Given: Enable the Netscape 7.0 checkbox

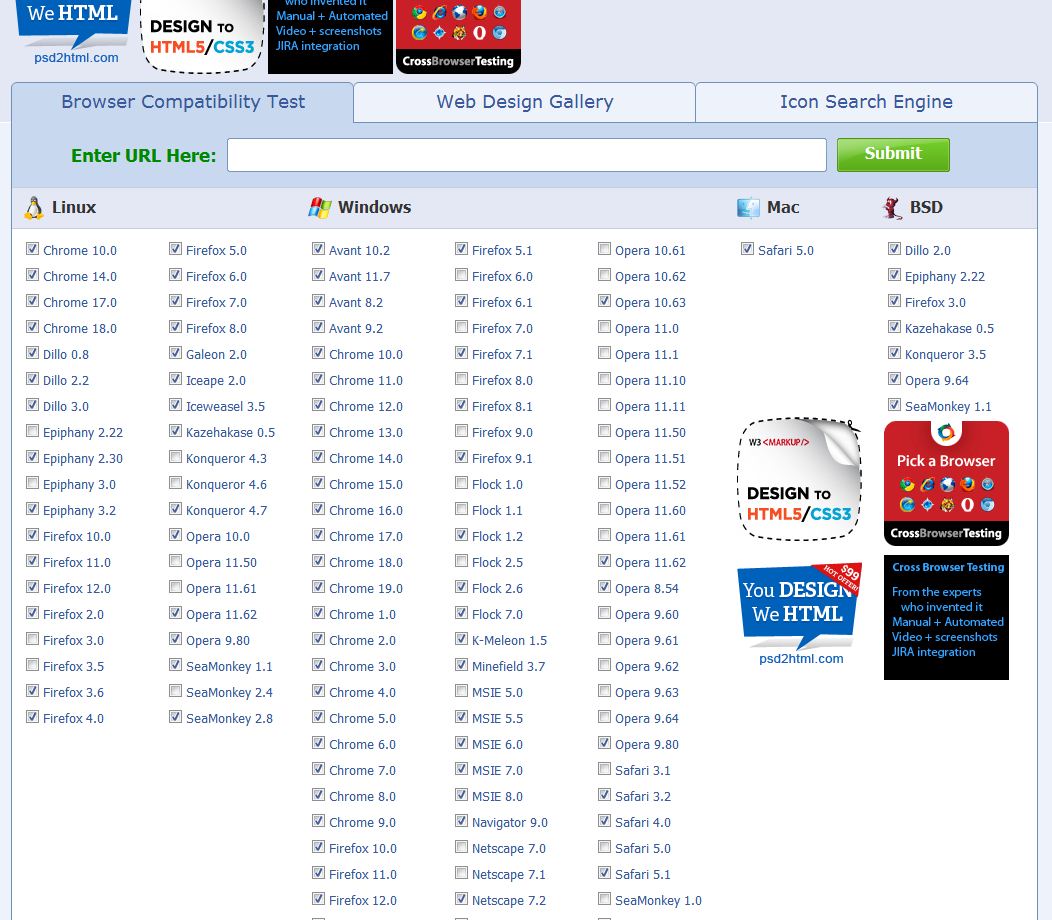Looking at the screenshot, I should coord(461,846).
